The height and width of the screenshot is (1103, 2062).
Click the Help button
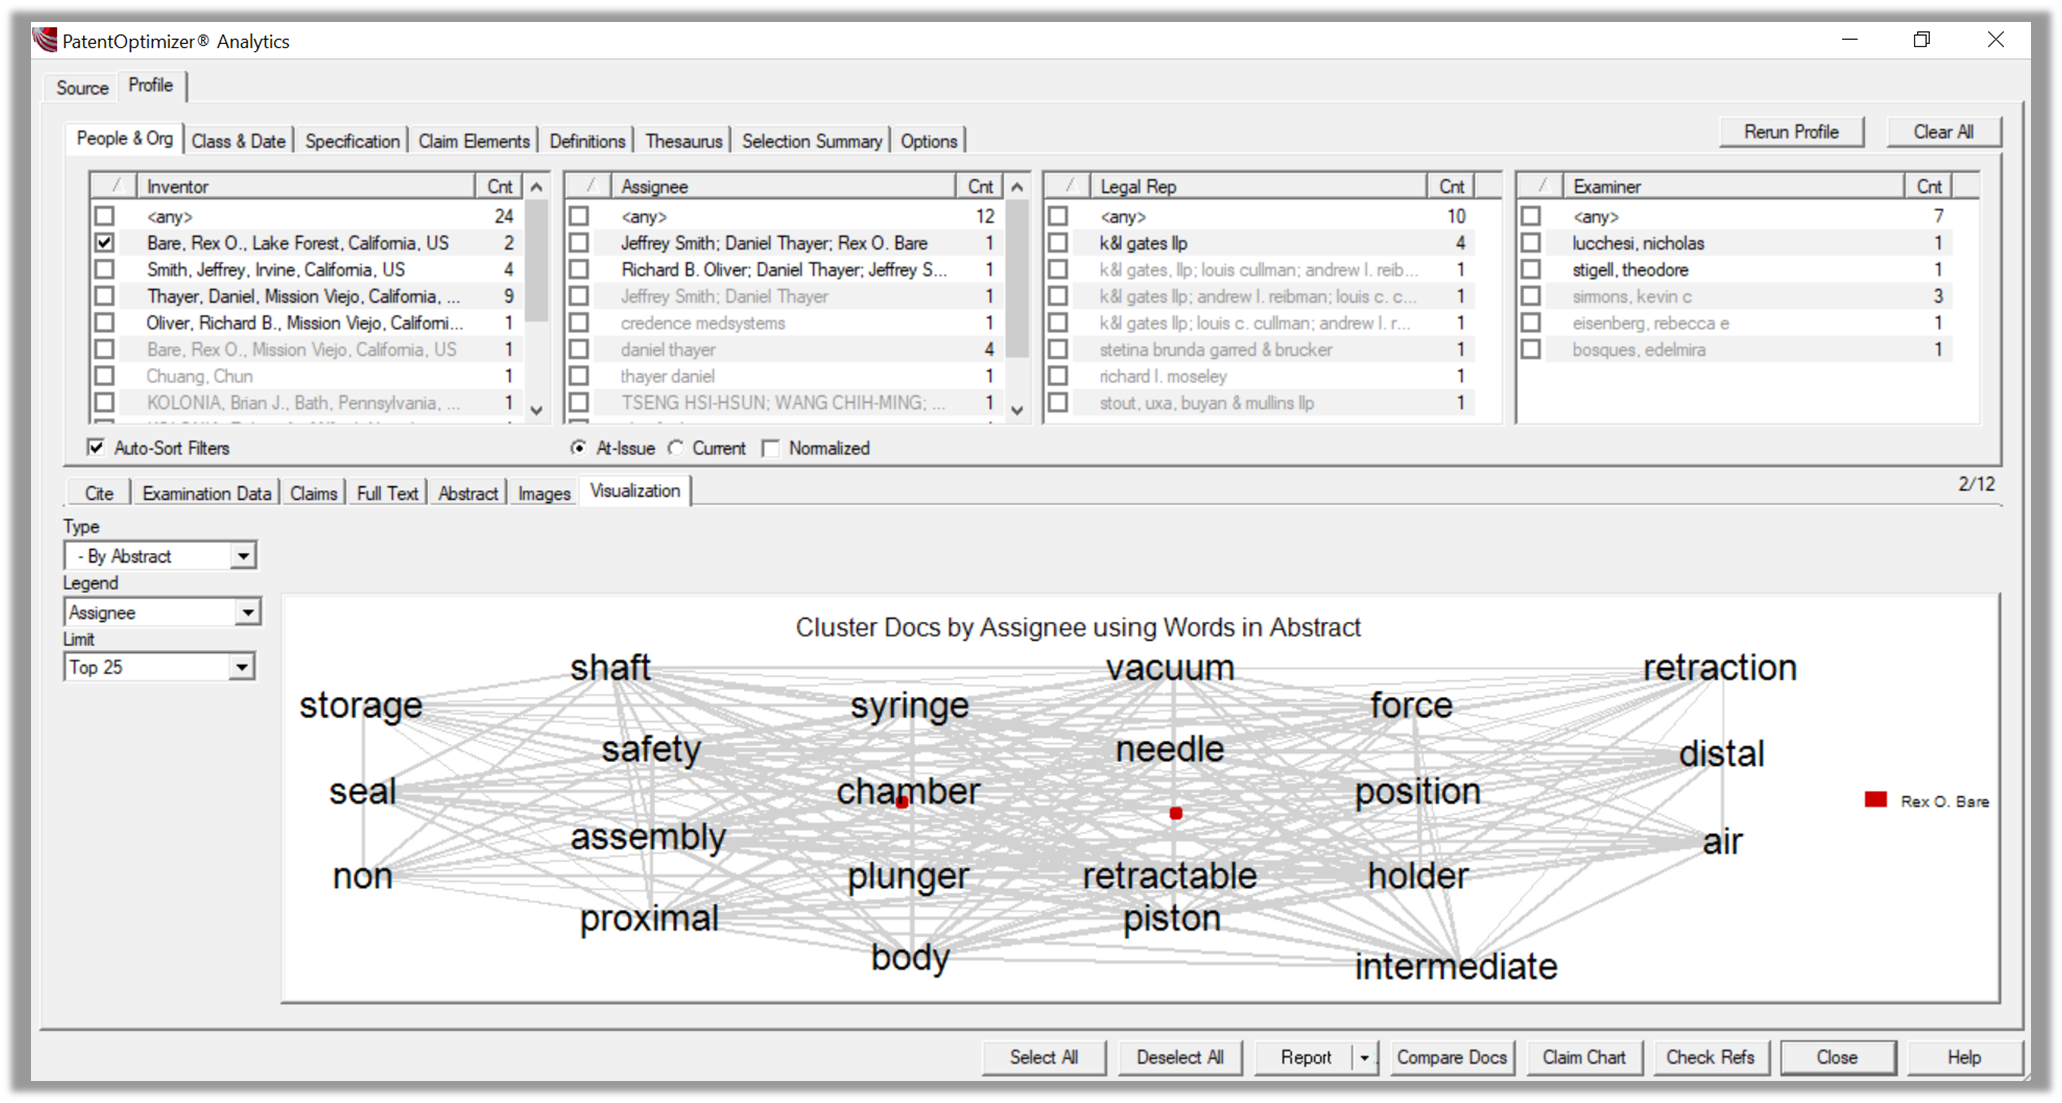pos(1964,1057)
